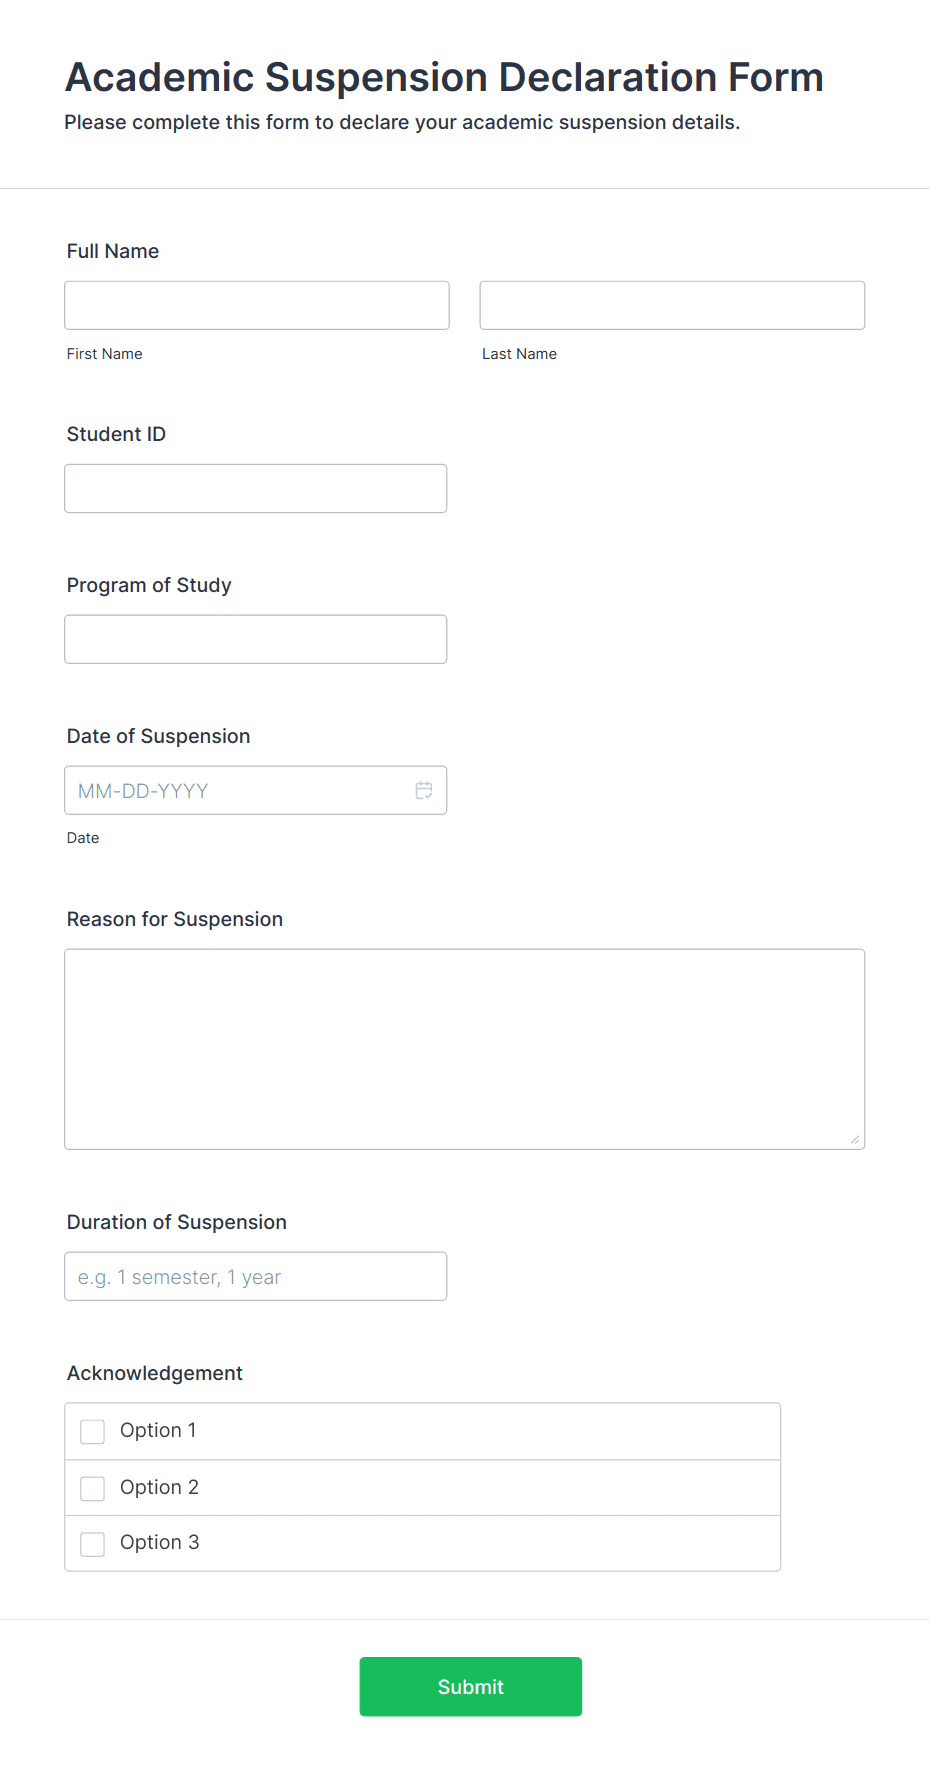Grab the textarea resize handle corner

[x=855, y=1139]
